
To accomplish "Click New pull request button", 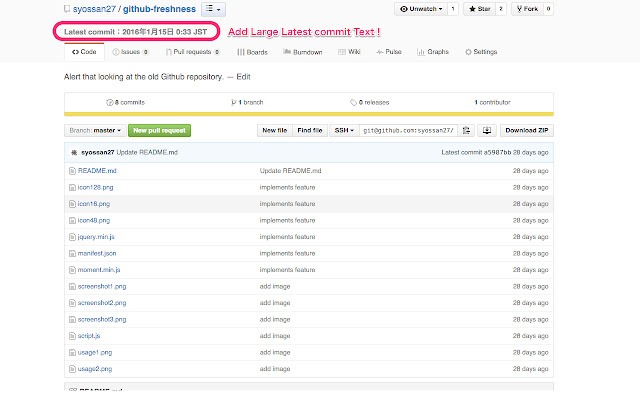I will [x=159, y=131].
